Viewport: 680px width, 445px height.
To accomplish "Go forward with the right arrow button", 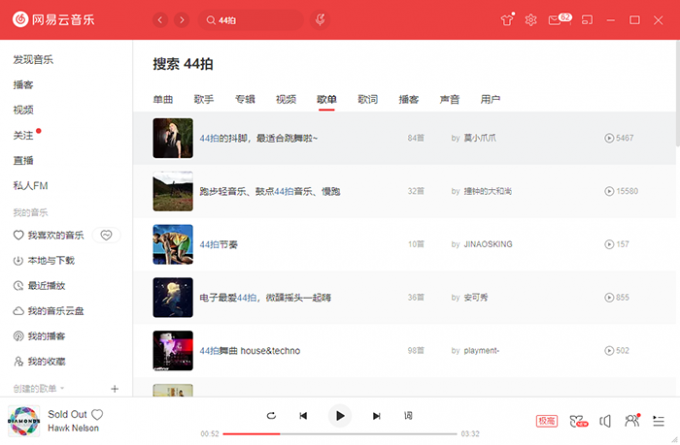I will 182,20.
